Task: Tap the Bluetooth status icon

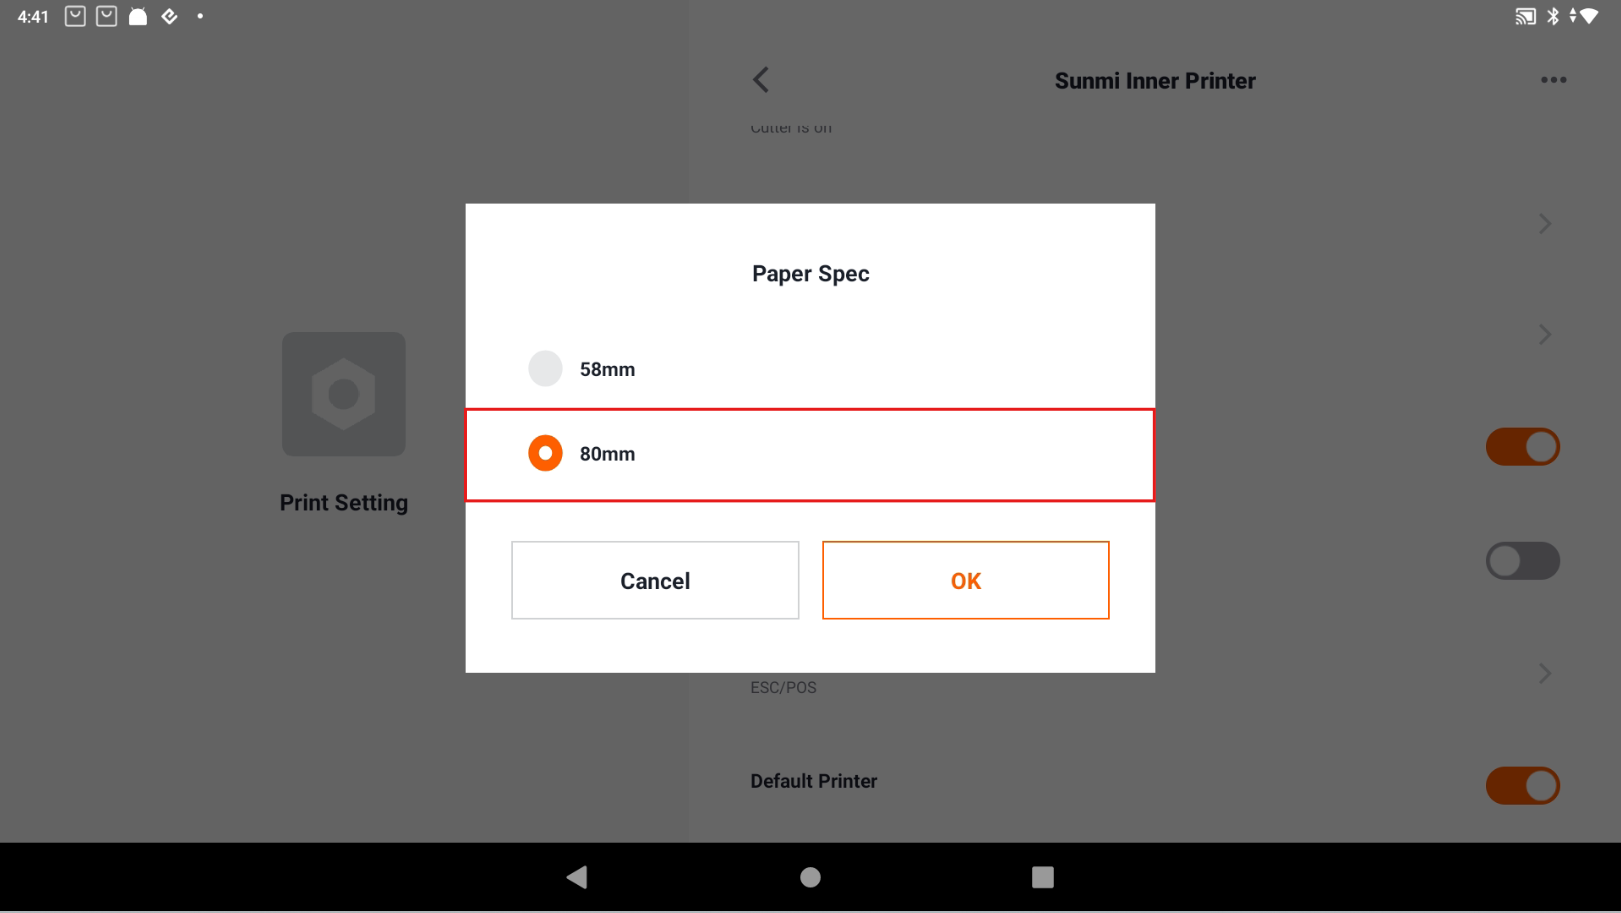Action: click(1553, 16)
